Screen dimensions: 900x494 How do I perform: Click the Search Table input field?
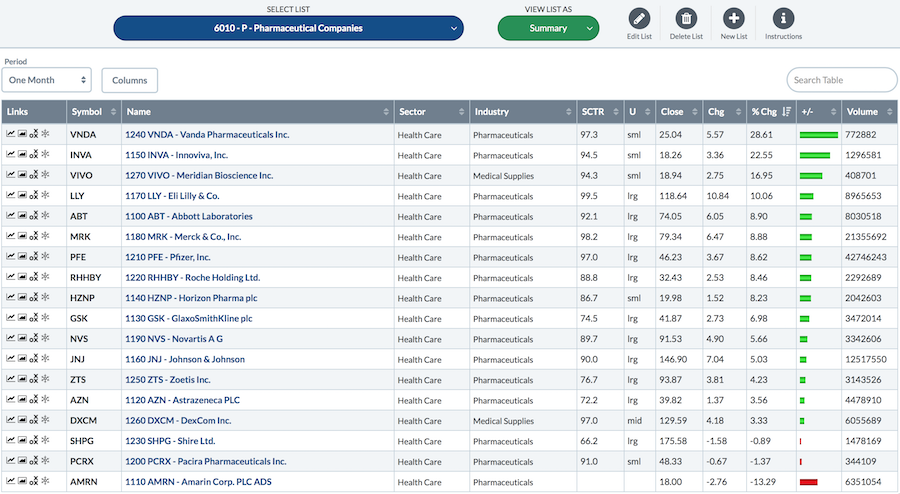coord(841,80)
